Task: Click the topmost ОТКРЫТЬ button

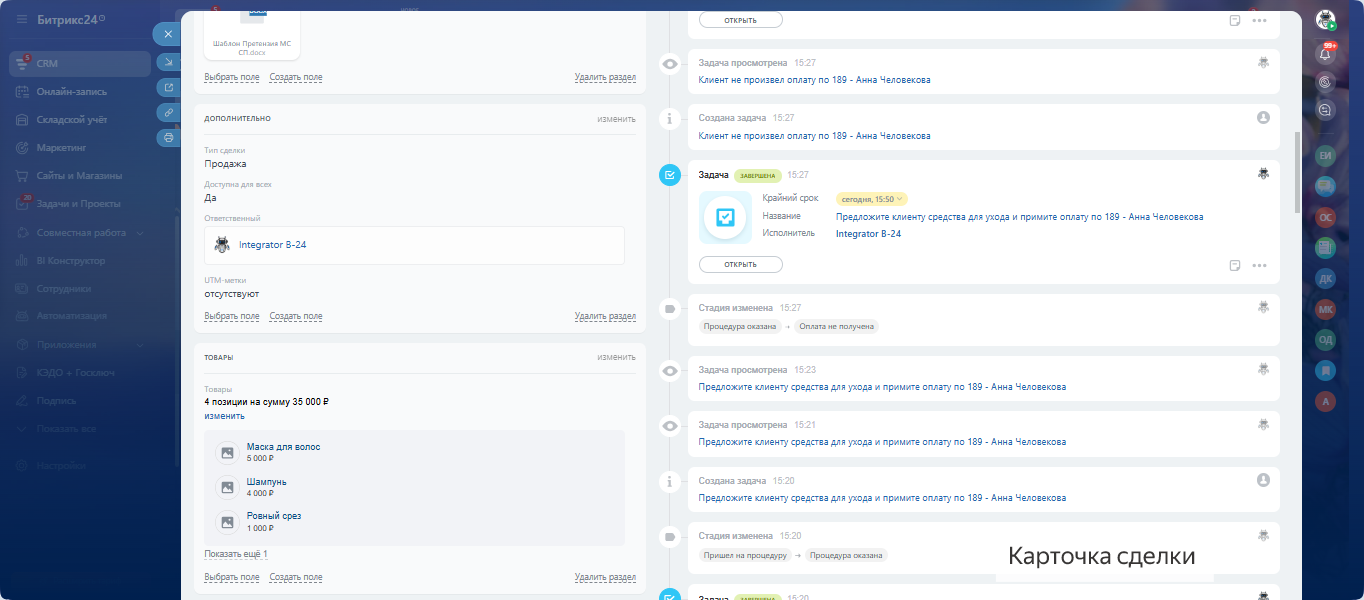Action: click(x=740, y=19)
